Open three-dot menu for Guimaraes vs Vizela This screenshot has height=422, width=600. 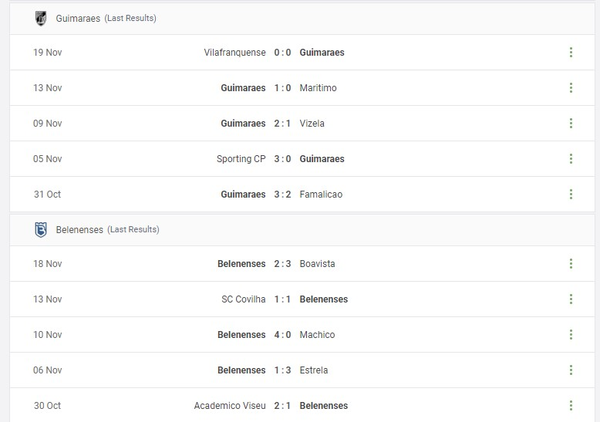[x=571, y=123]
